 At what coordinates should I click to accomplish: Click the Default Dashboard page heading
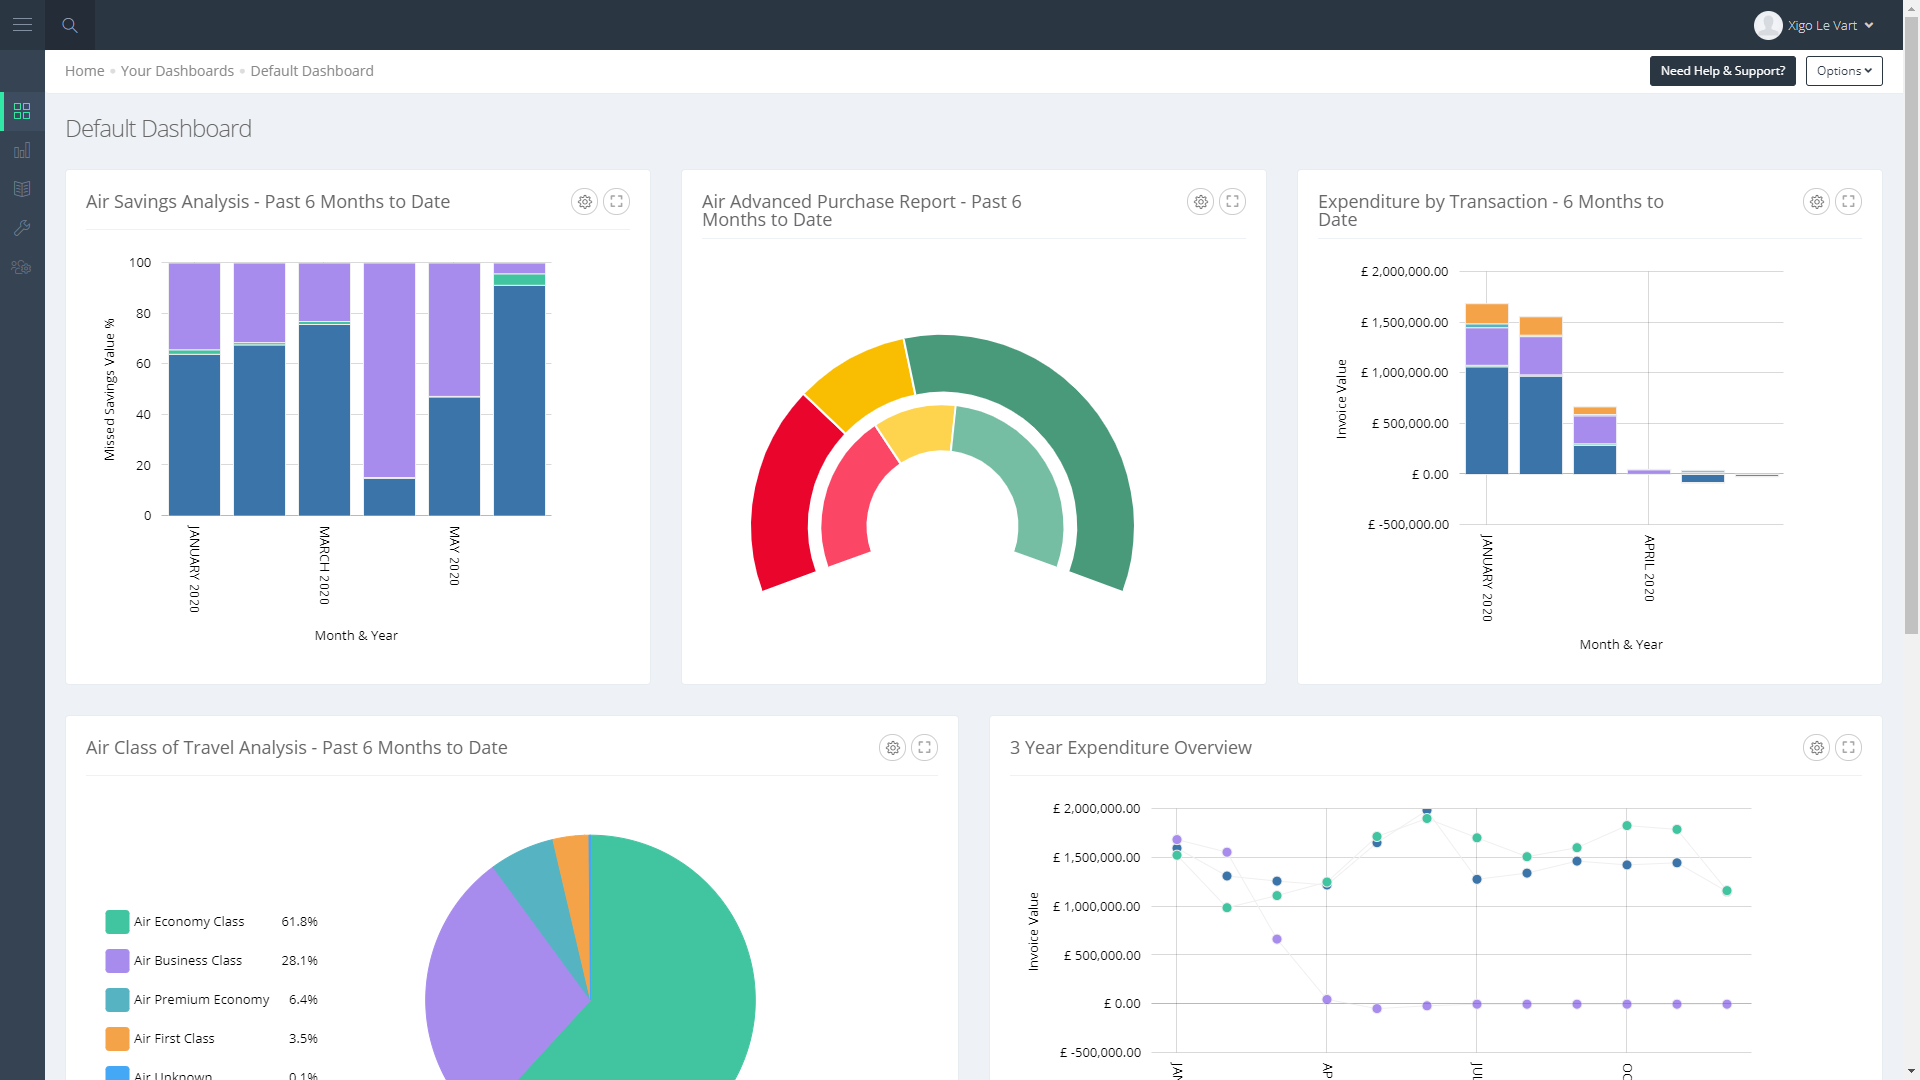tap(158, 129)
